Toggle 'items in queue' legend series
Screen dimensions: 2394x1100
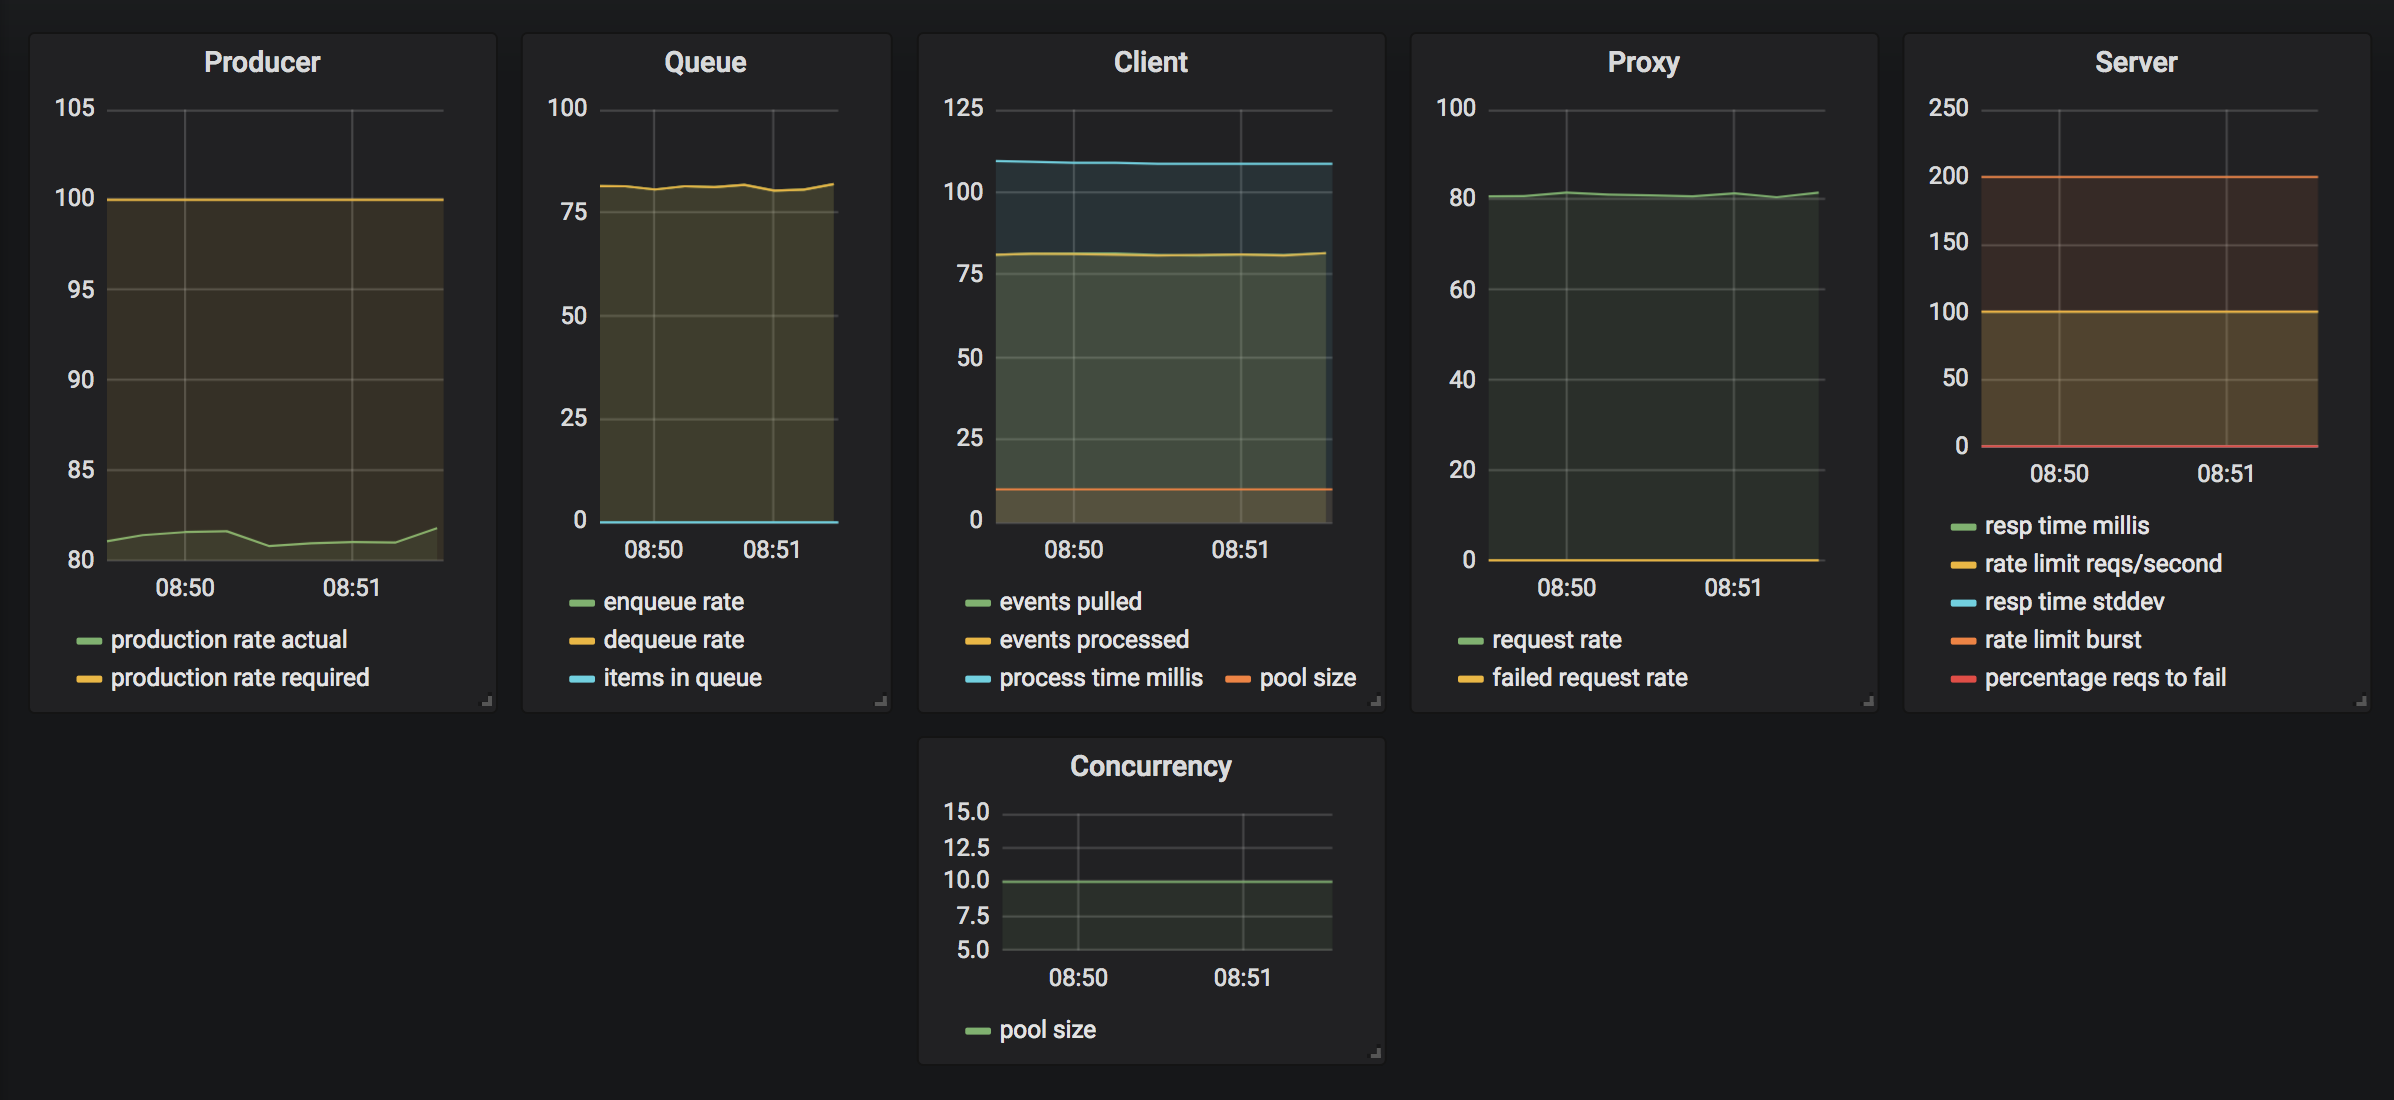(x=683, y=678)
